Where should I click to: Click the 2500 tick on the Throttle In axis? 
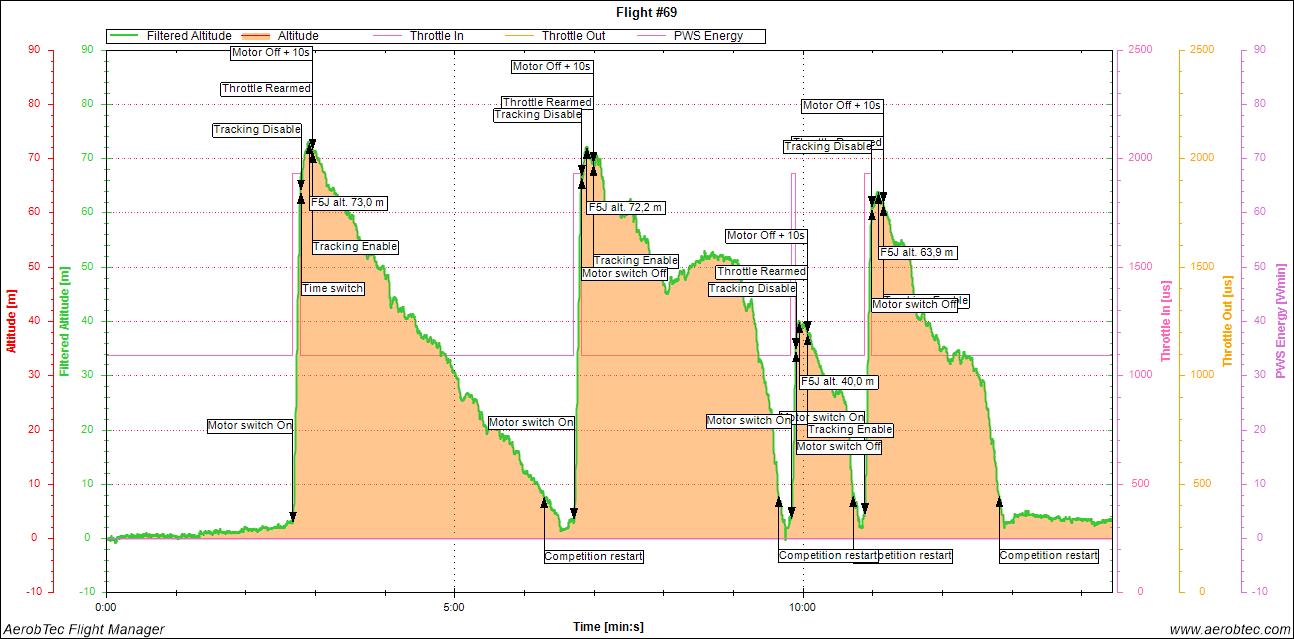(1142, 49)
